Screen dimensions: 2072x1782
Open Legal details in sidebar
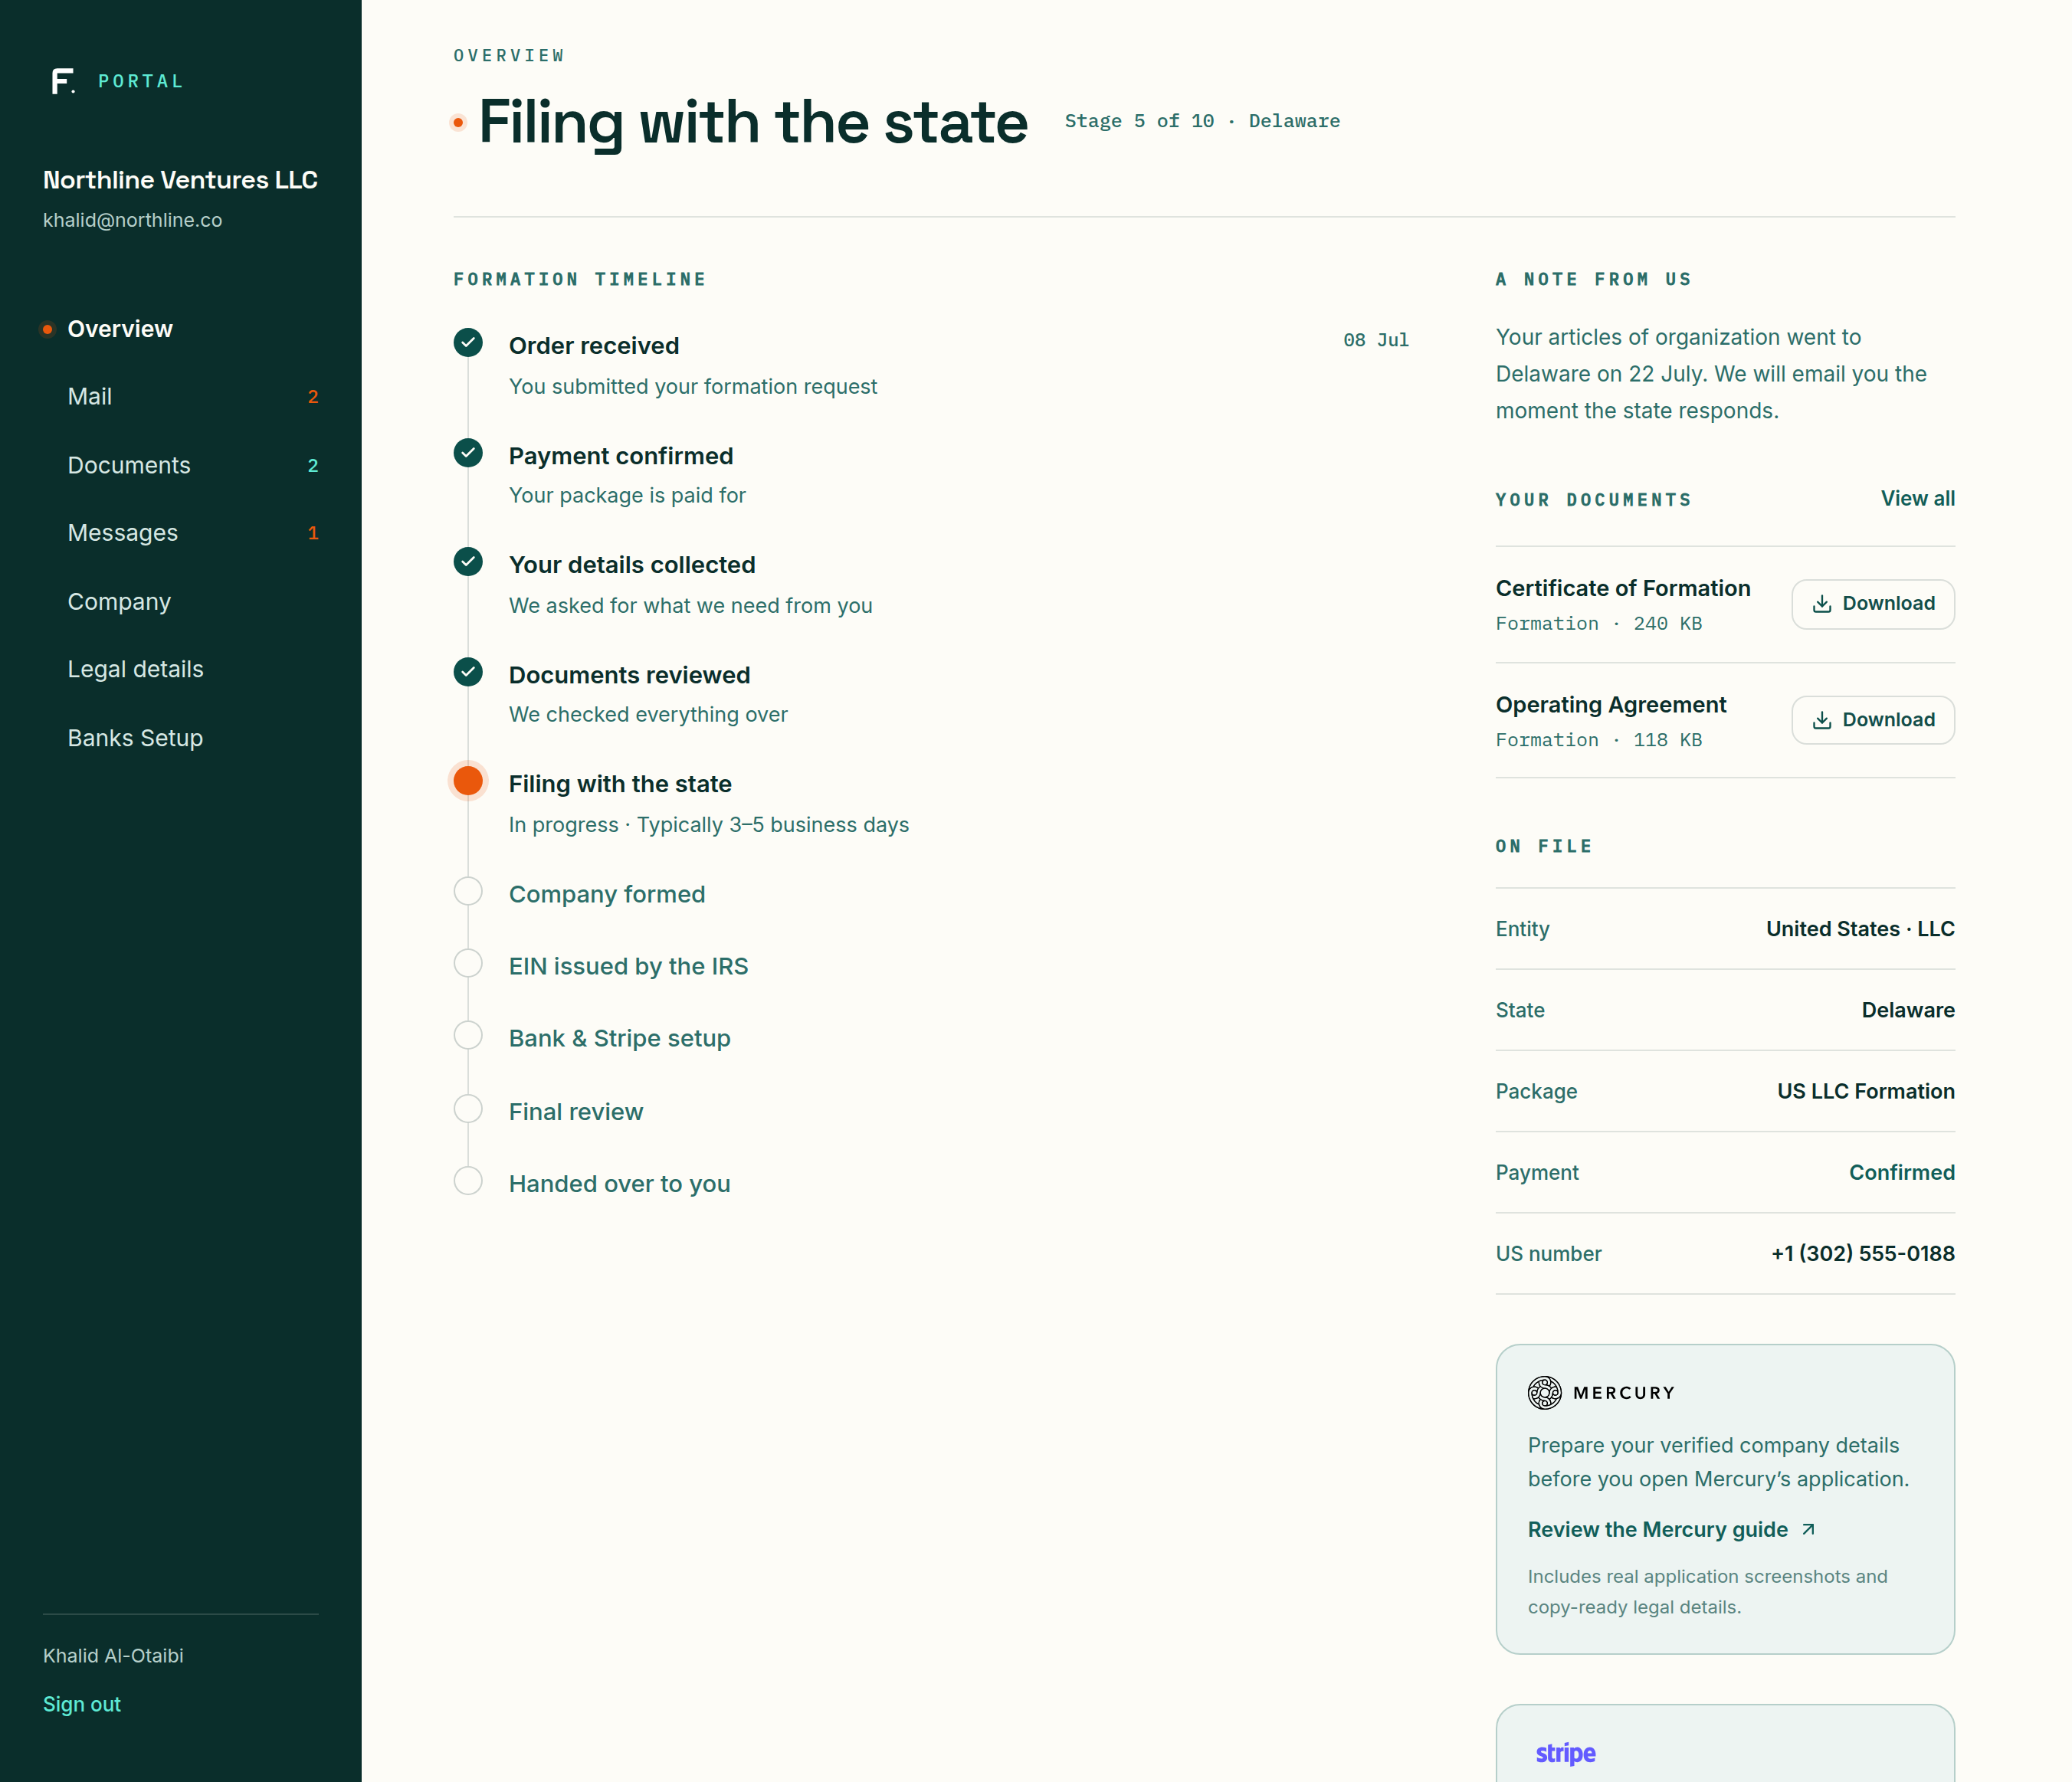coord(135,669)
